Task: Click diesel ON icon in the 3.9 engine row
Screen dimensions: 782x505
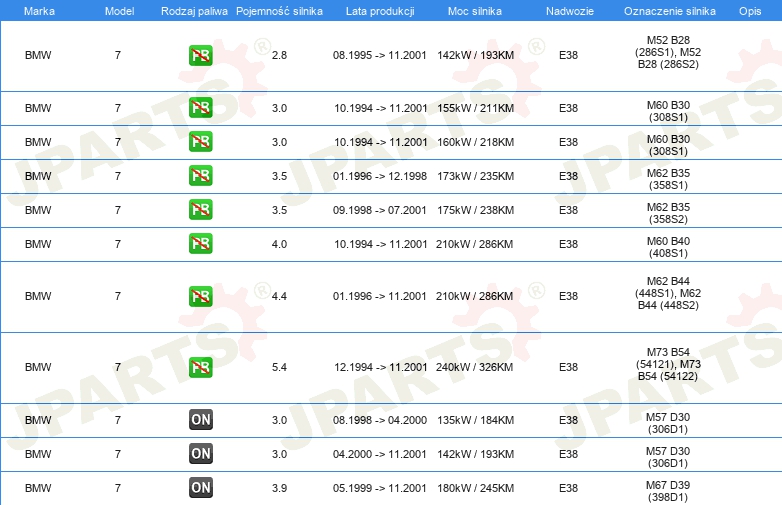Action: click(201, 488)
